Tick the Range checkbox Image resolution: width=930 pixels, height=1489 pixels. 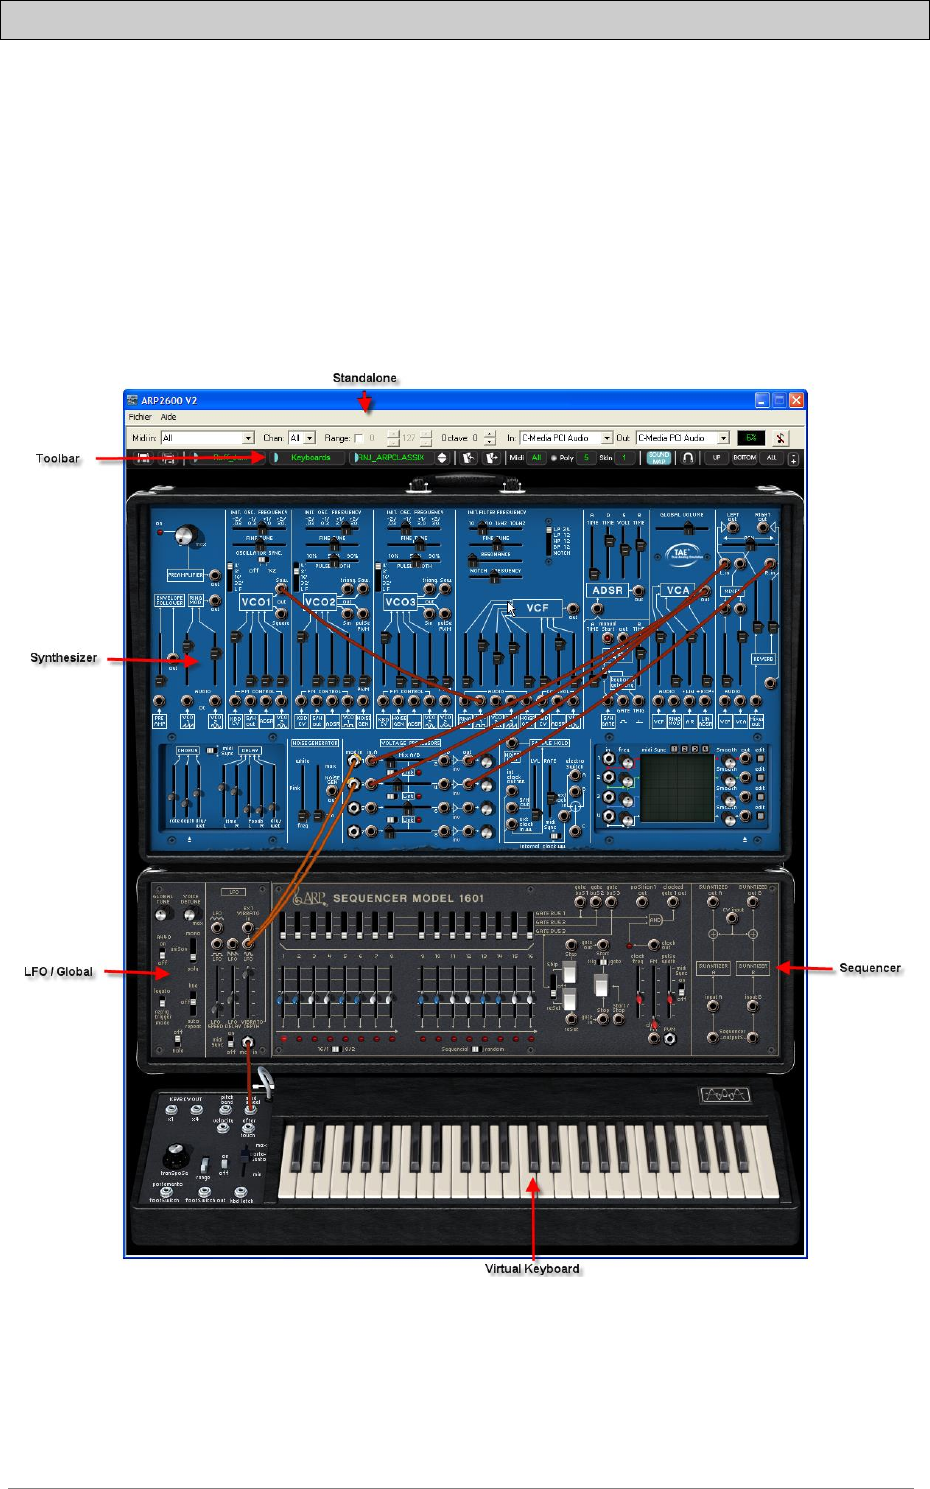[x=359, y=438]
